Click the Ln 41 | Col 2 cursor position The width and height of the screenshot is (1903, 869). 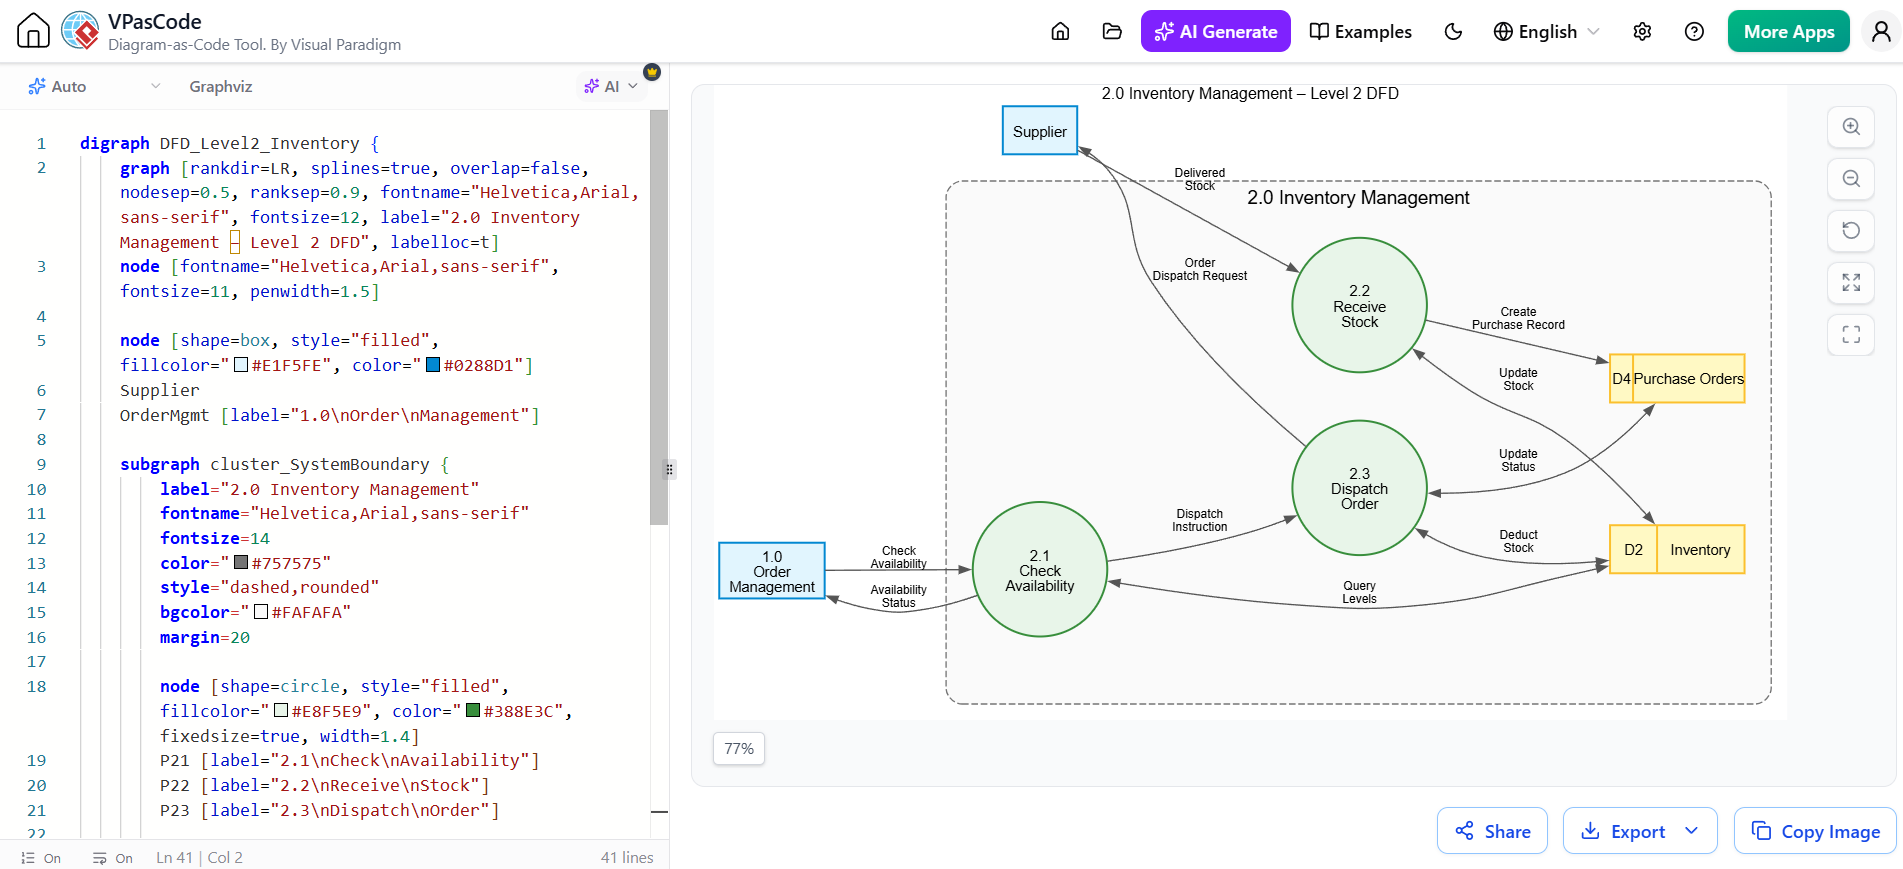[199, 858]
